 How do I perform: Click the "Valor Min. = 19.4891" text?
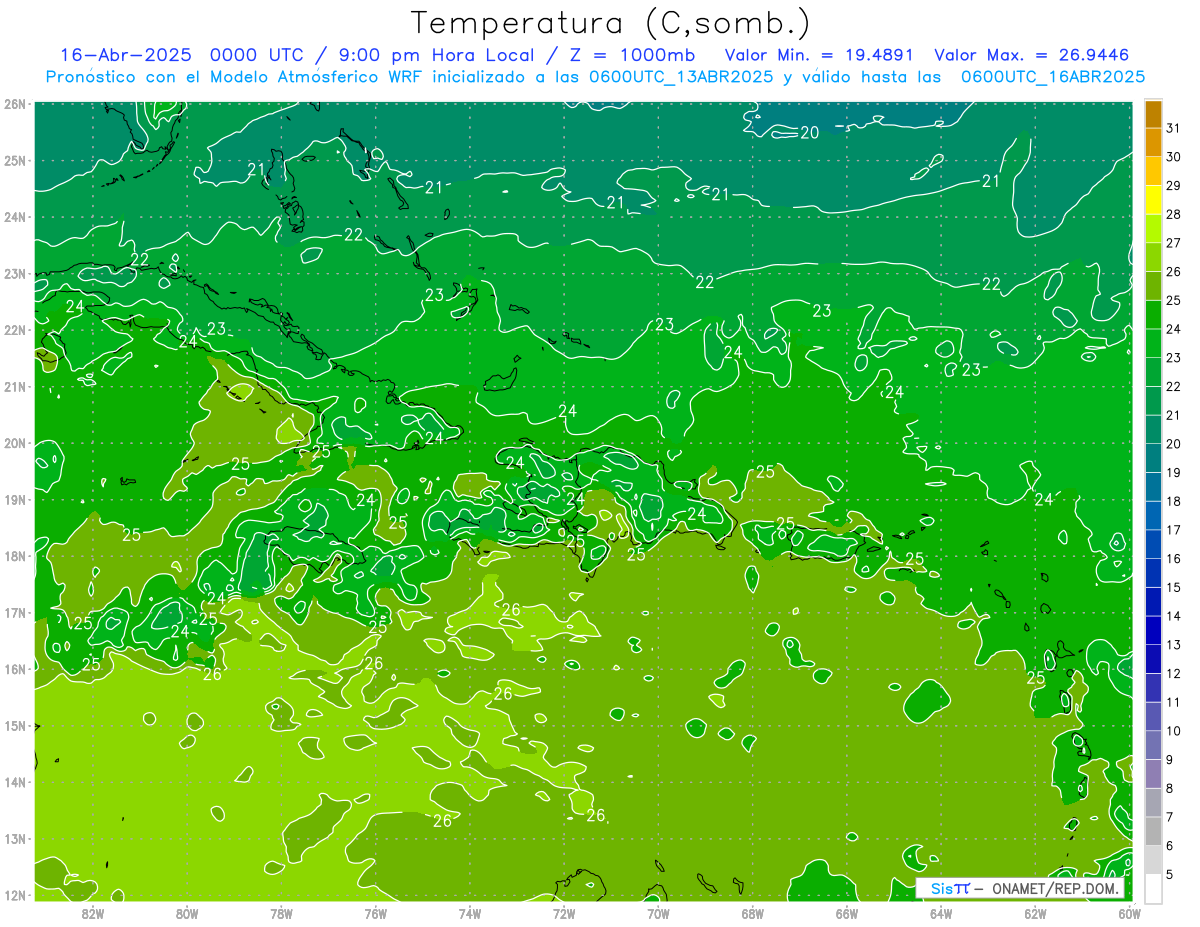pos(821,55)
